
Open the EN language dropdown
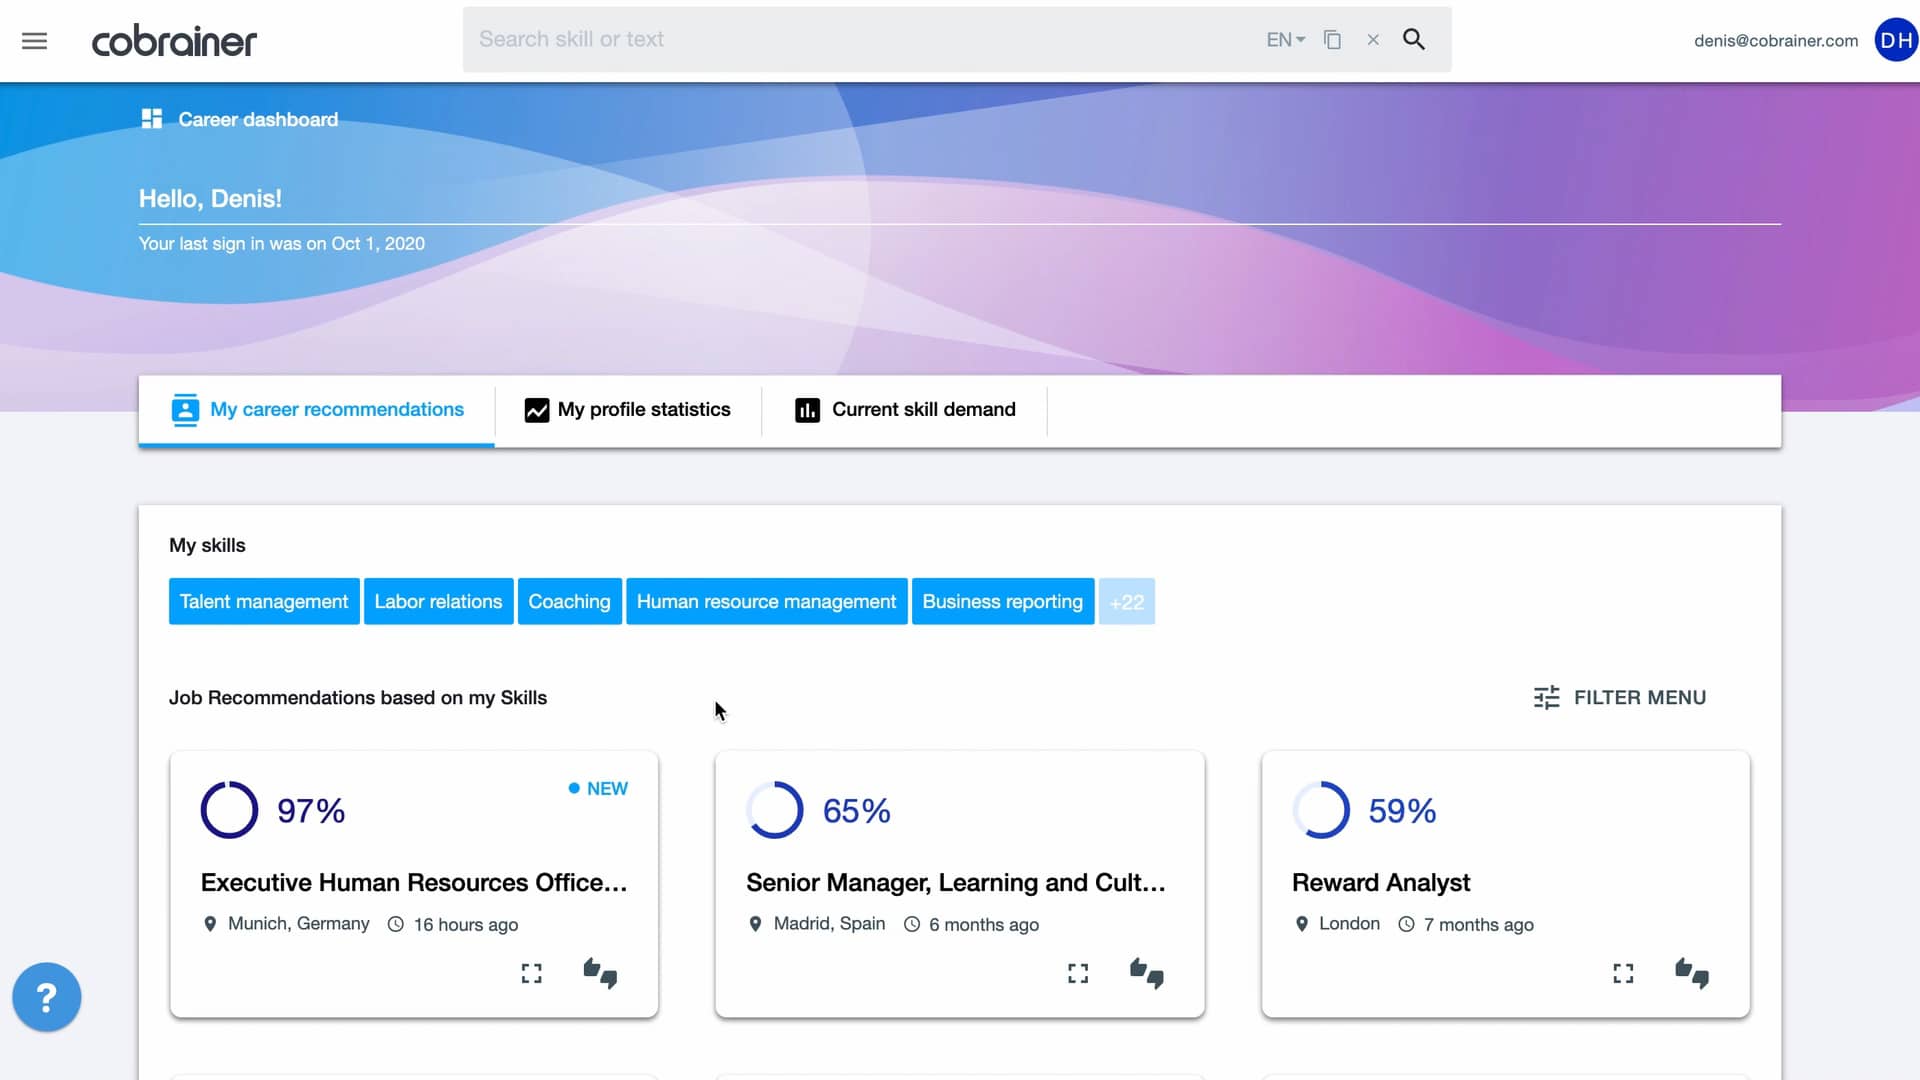(1285, 40)
